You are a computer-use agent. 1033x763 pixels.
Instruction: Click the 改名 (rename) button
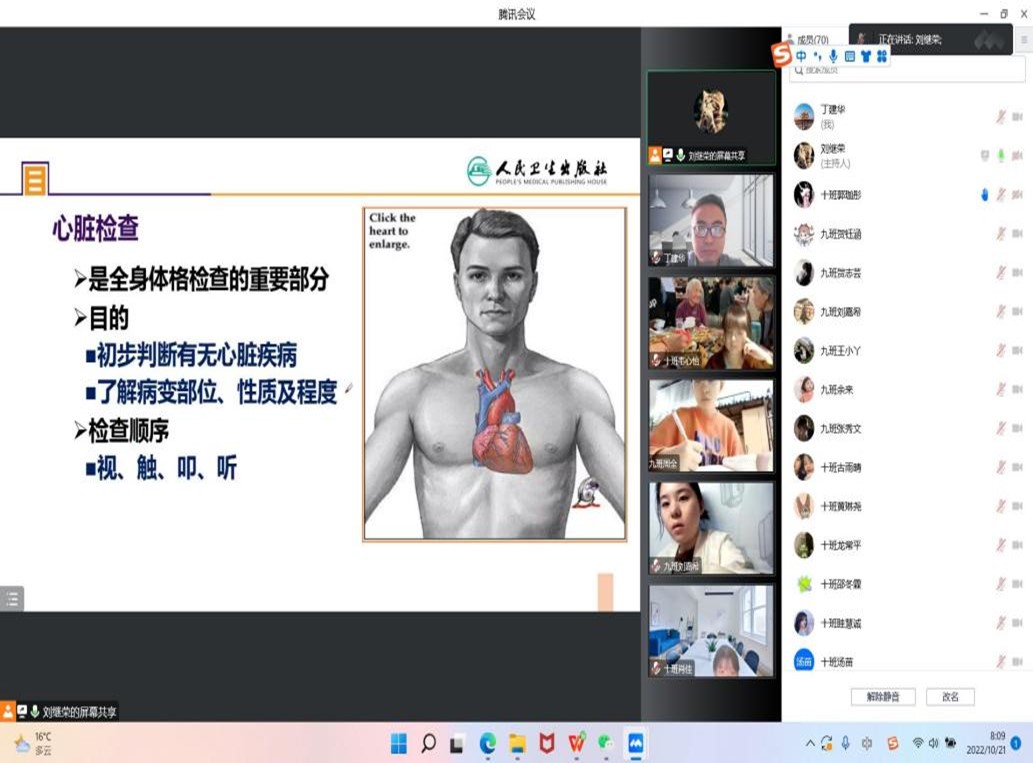pos(949,697)
